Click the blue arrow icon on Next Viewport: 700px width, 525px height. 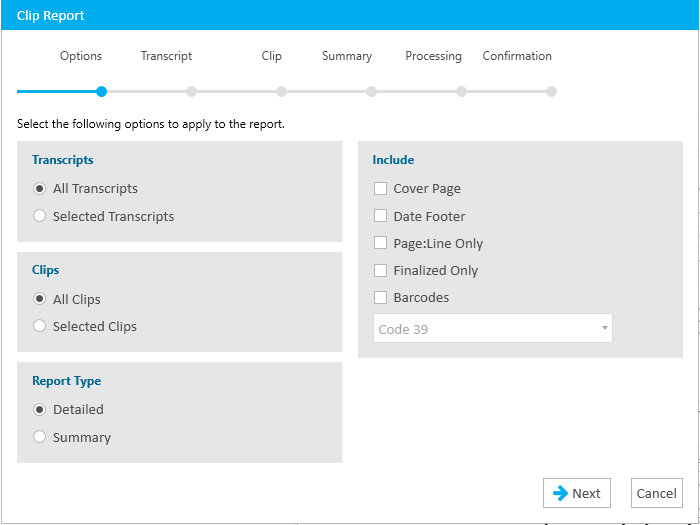click(x=560, y=493)
